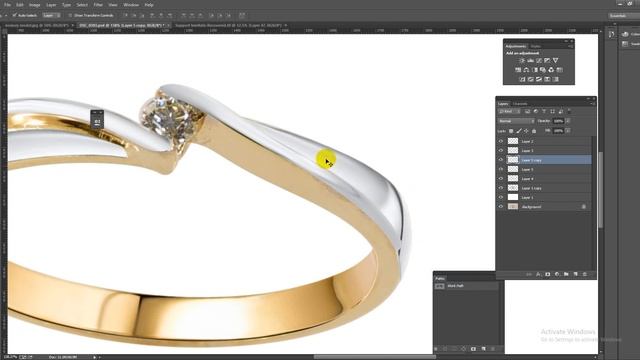Hide Layer 4 with its eye icon

[501, 179]
